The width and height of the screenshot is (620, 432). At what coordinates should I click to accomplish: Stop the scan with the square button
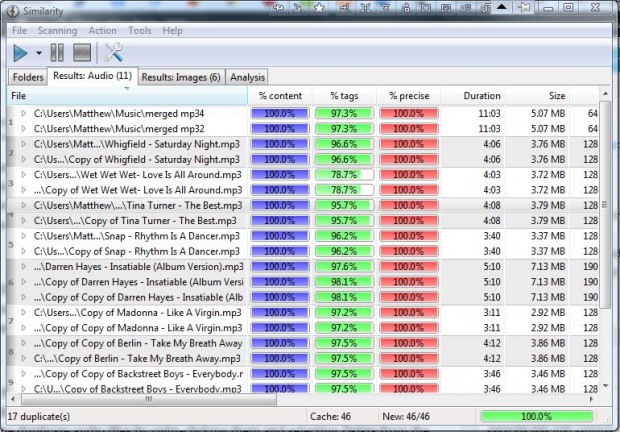pyautogui.click(x=82, y=53)
